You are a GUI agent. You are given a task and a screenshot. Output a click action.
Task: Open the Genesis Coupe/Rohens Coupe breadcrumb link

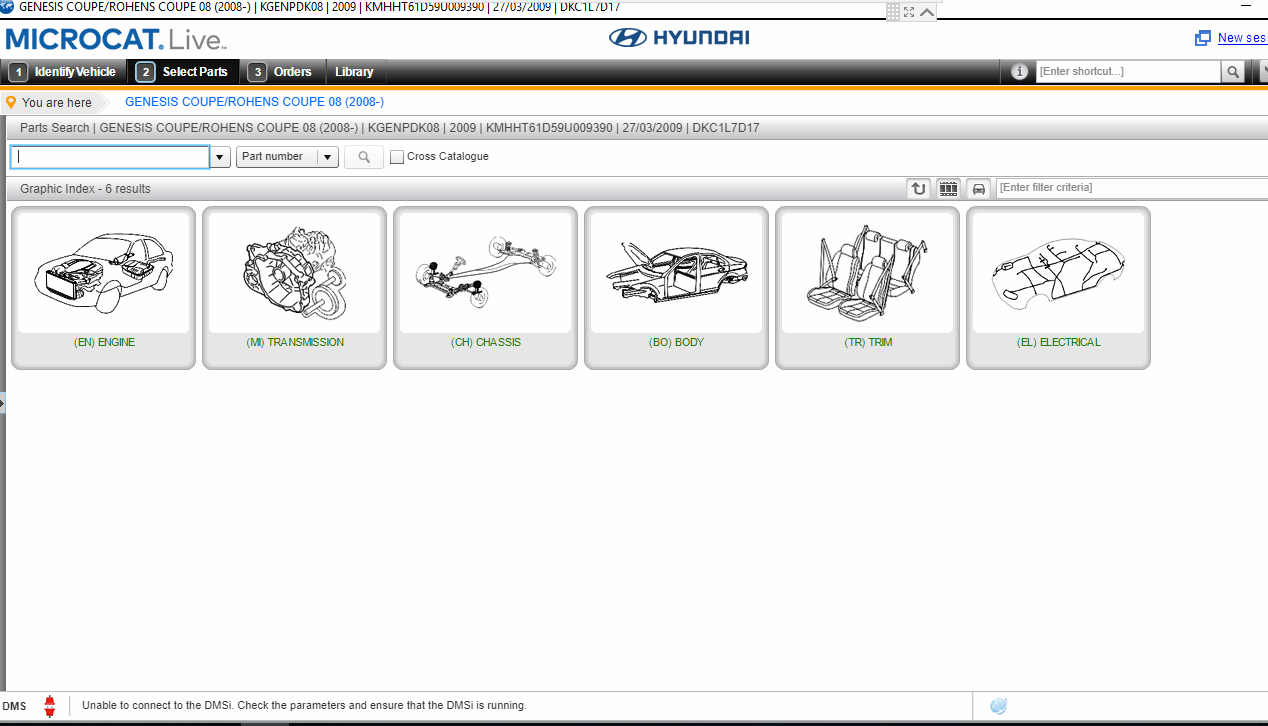coord(254,102)
